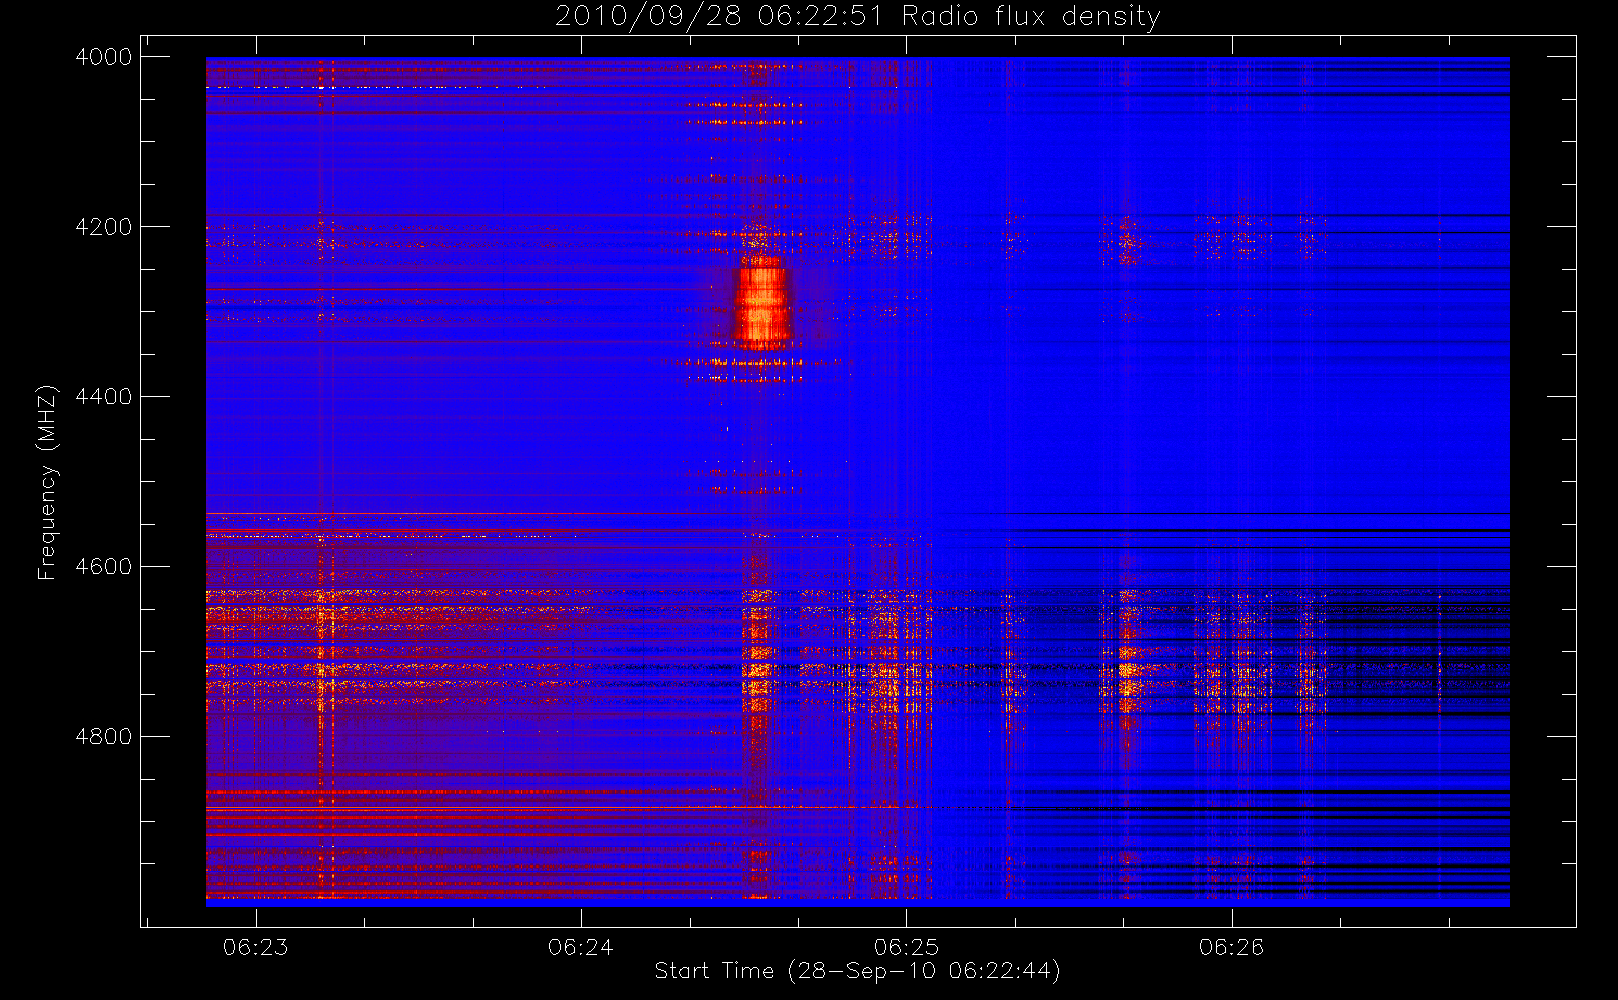Image resolution: width=1618 pixels, height=1000 pixels.
Task: Click the 06:24 time tick label
Action: pyautogui.click(x=581, y=946)
